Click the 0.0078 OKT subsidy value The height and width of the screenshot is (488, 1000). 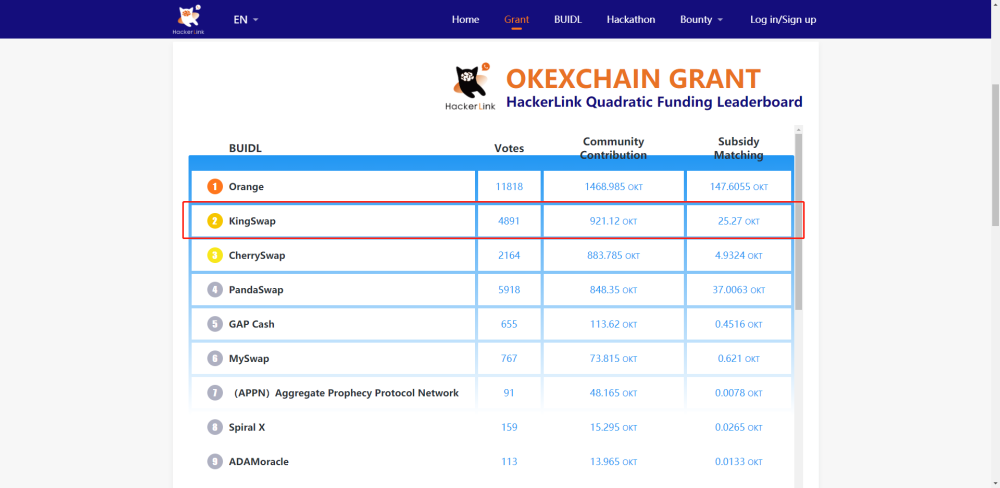coord(739,393)
